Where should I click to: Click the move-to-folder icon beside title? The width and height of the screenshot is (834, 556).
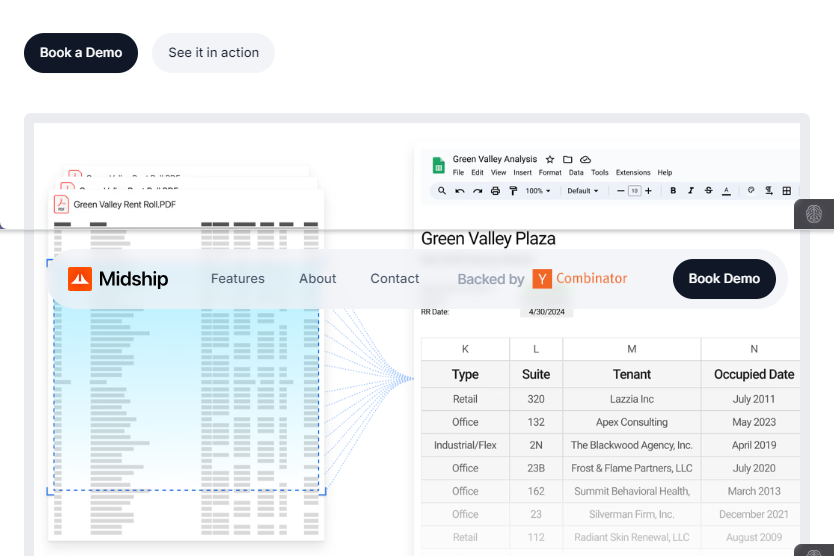click(x=568, y=159)
